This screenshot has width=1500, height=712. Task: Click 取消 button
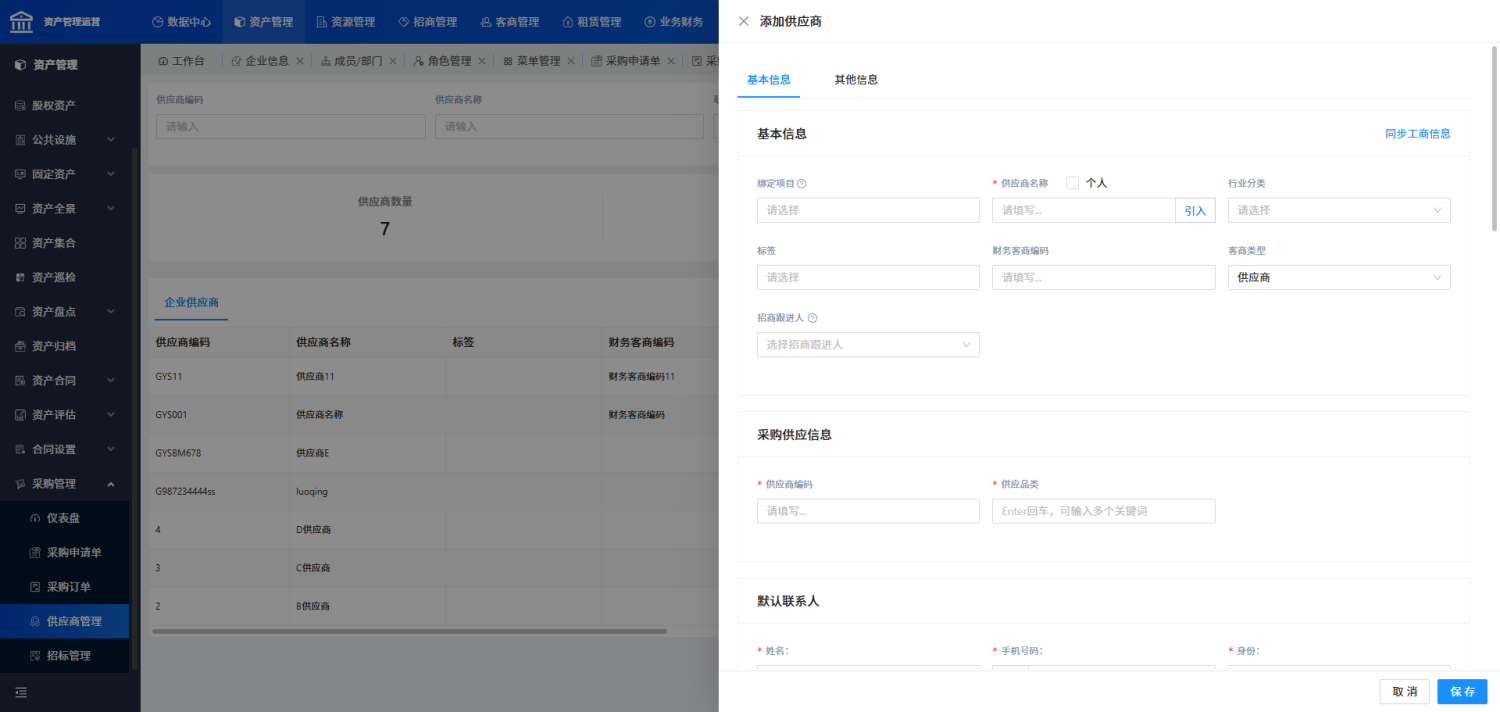coord(1404,692)
